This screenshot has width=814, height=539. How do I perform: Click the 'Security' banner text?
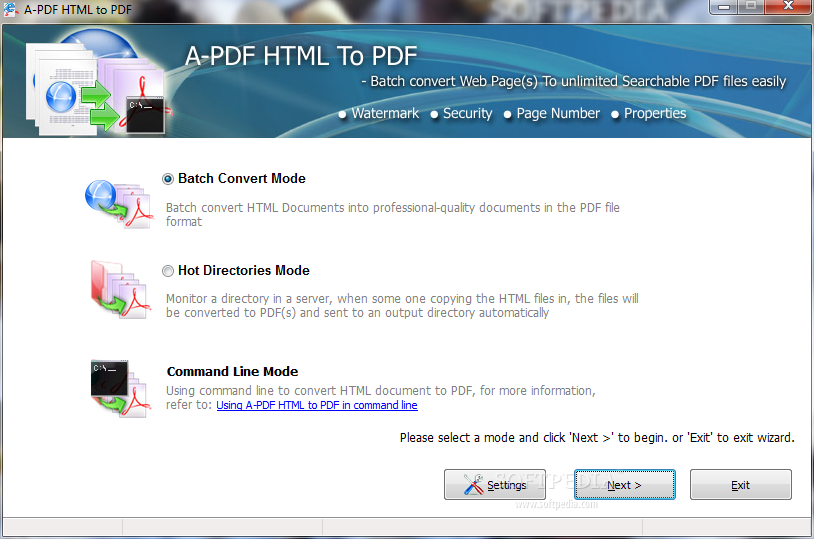pos(467,113)
